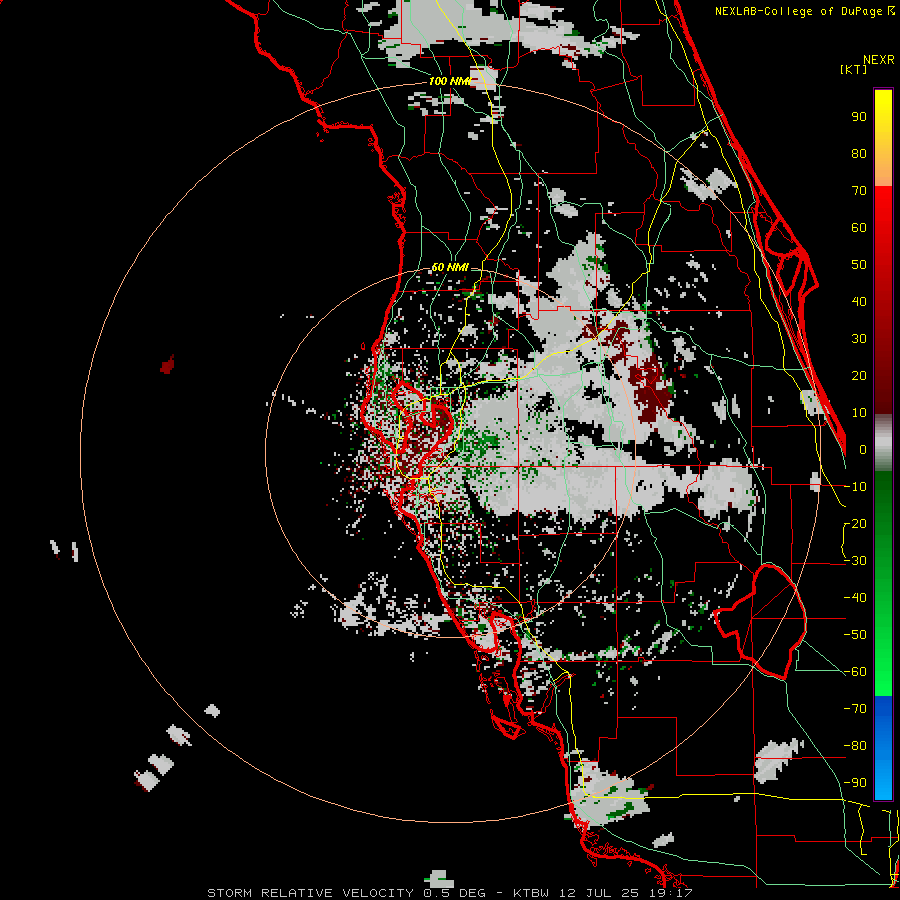This screenshot has width=900, height=900.
Task: Click the isolated dark red echo over the Gulf
Action: (x=168, y=364)
